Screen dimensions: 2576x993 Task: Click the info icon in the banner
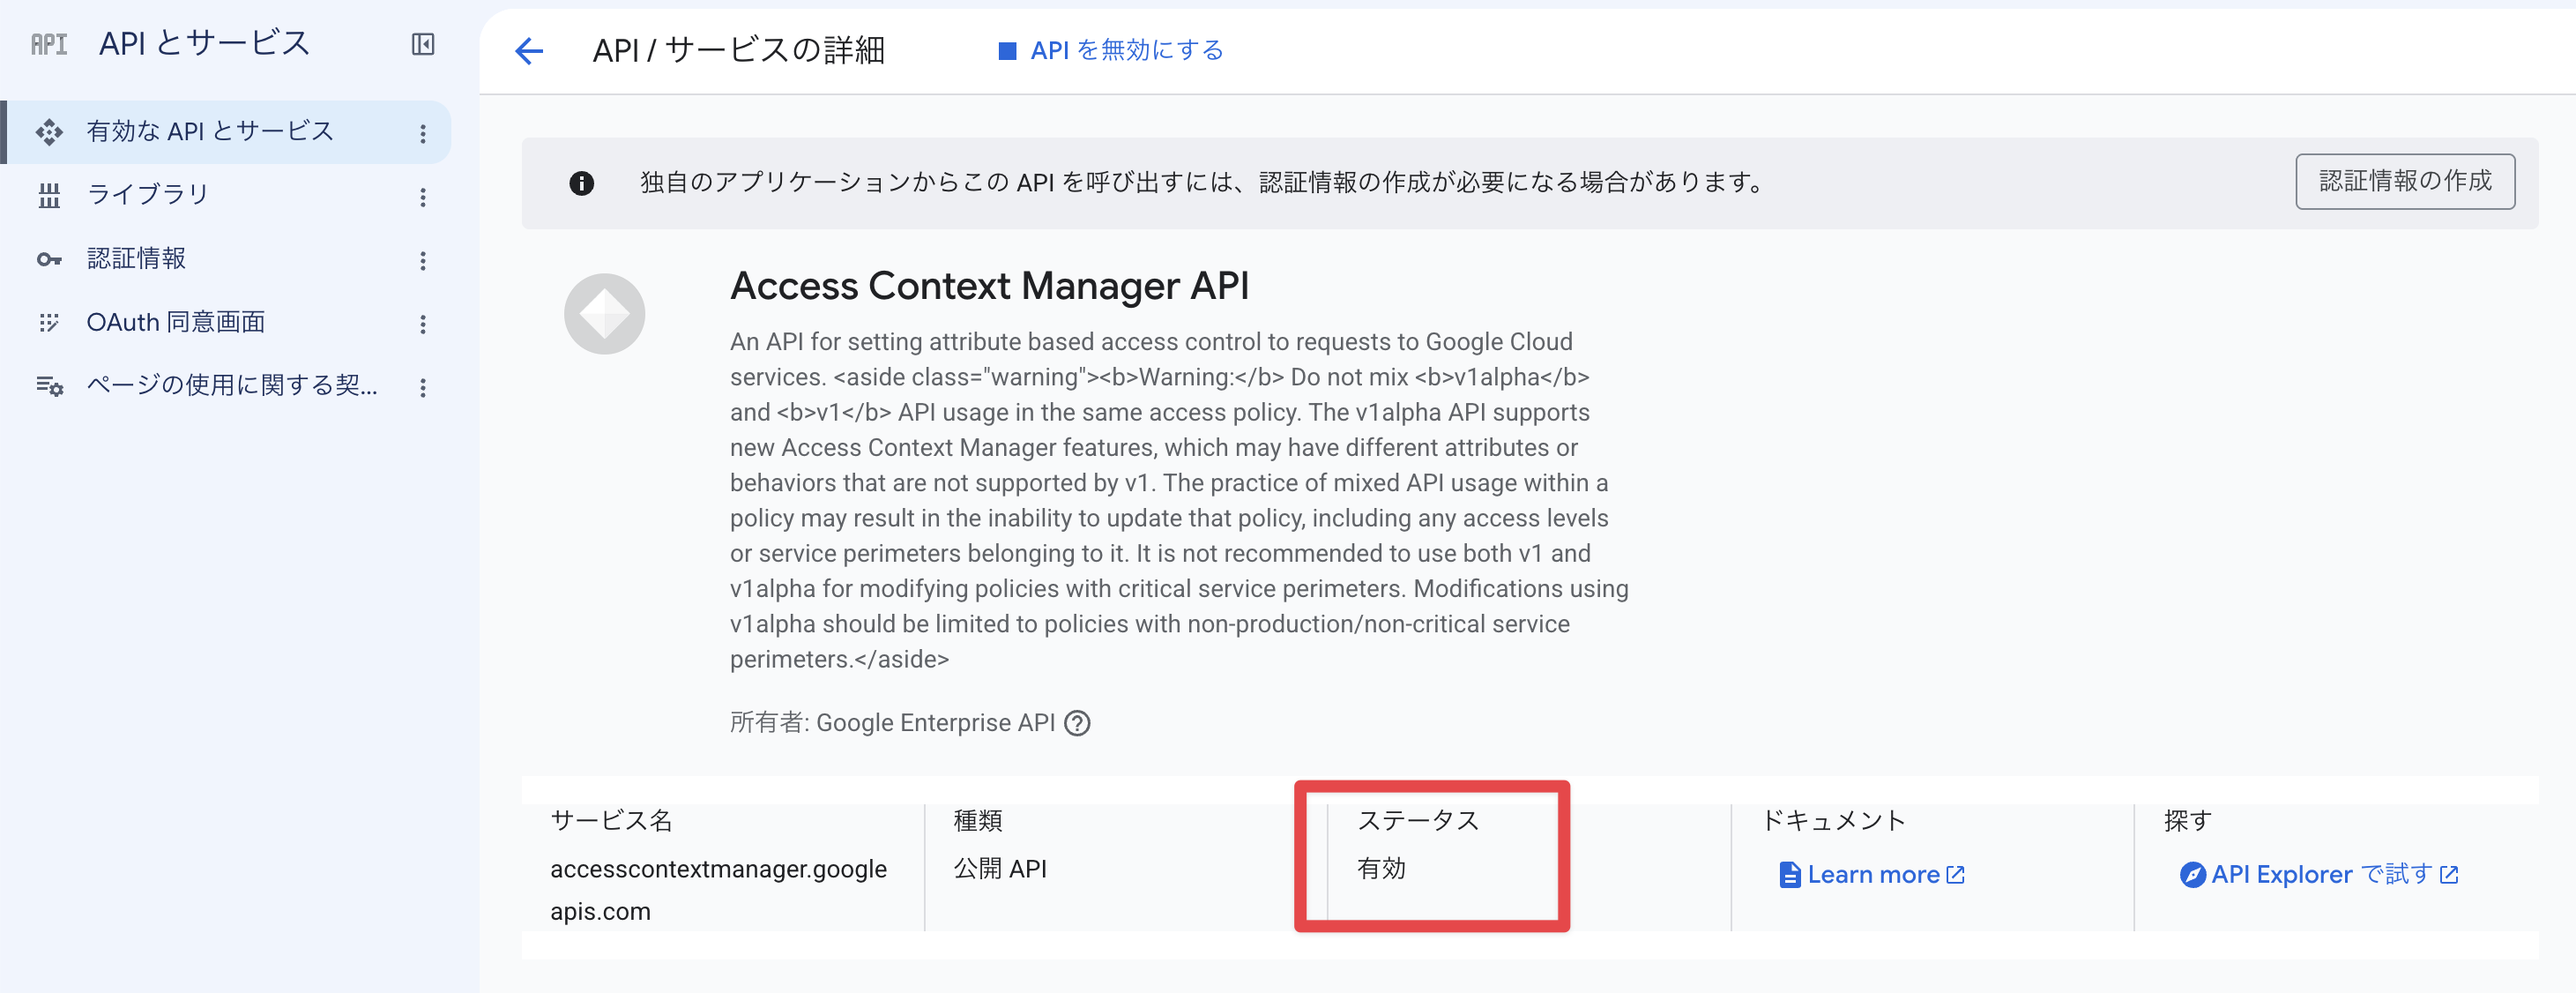[x=581, y=183]
